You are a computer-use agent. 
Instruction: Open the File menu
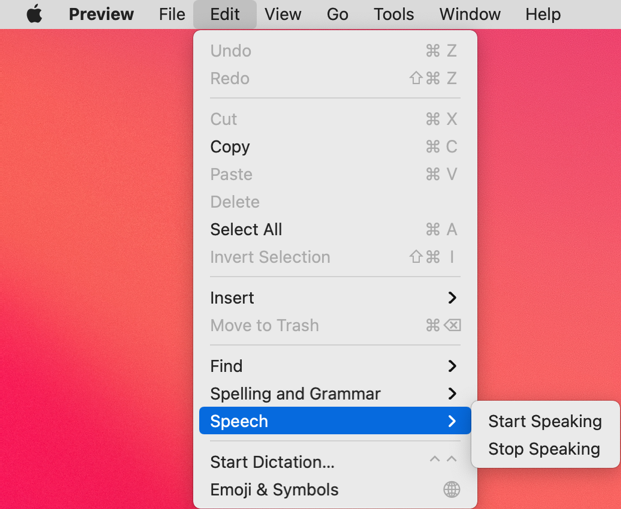(172, 14)
